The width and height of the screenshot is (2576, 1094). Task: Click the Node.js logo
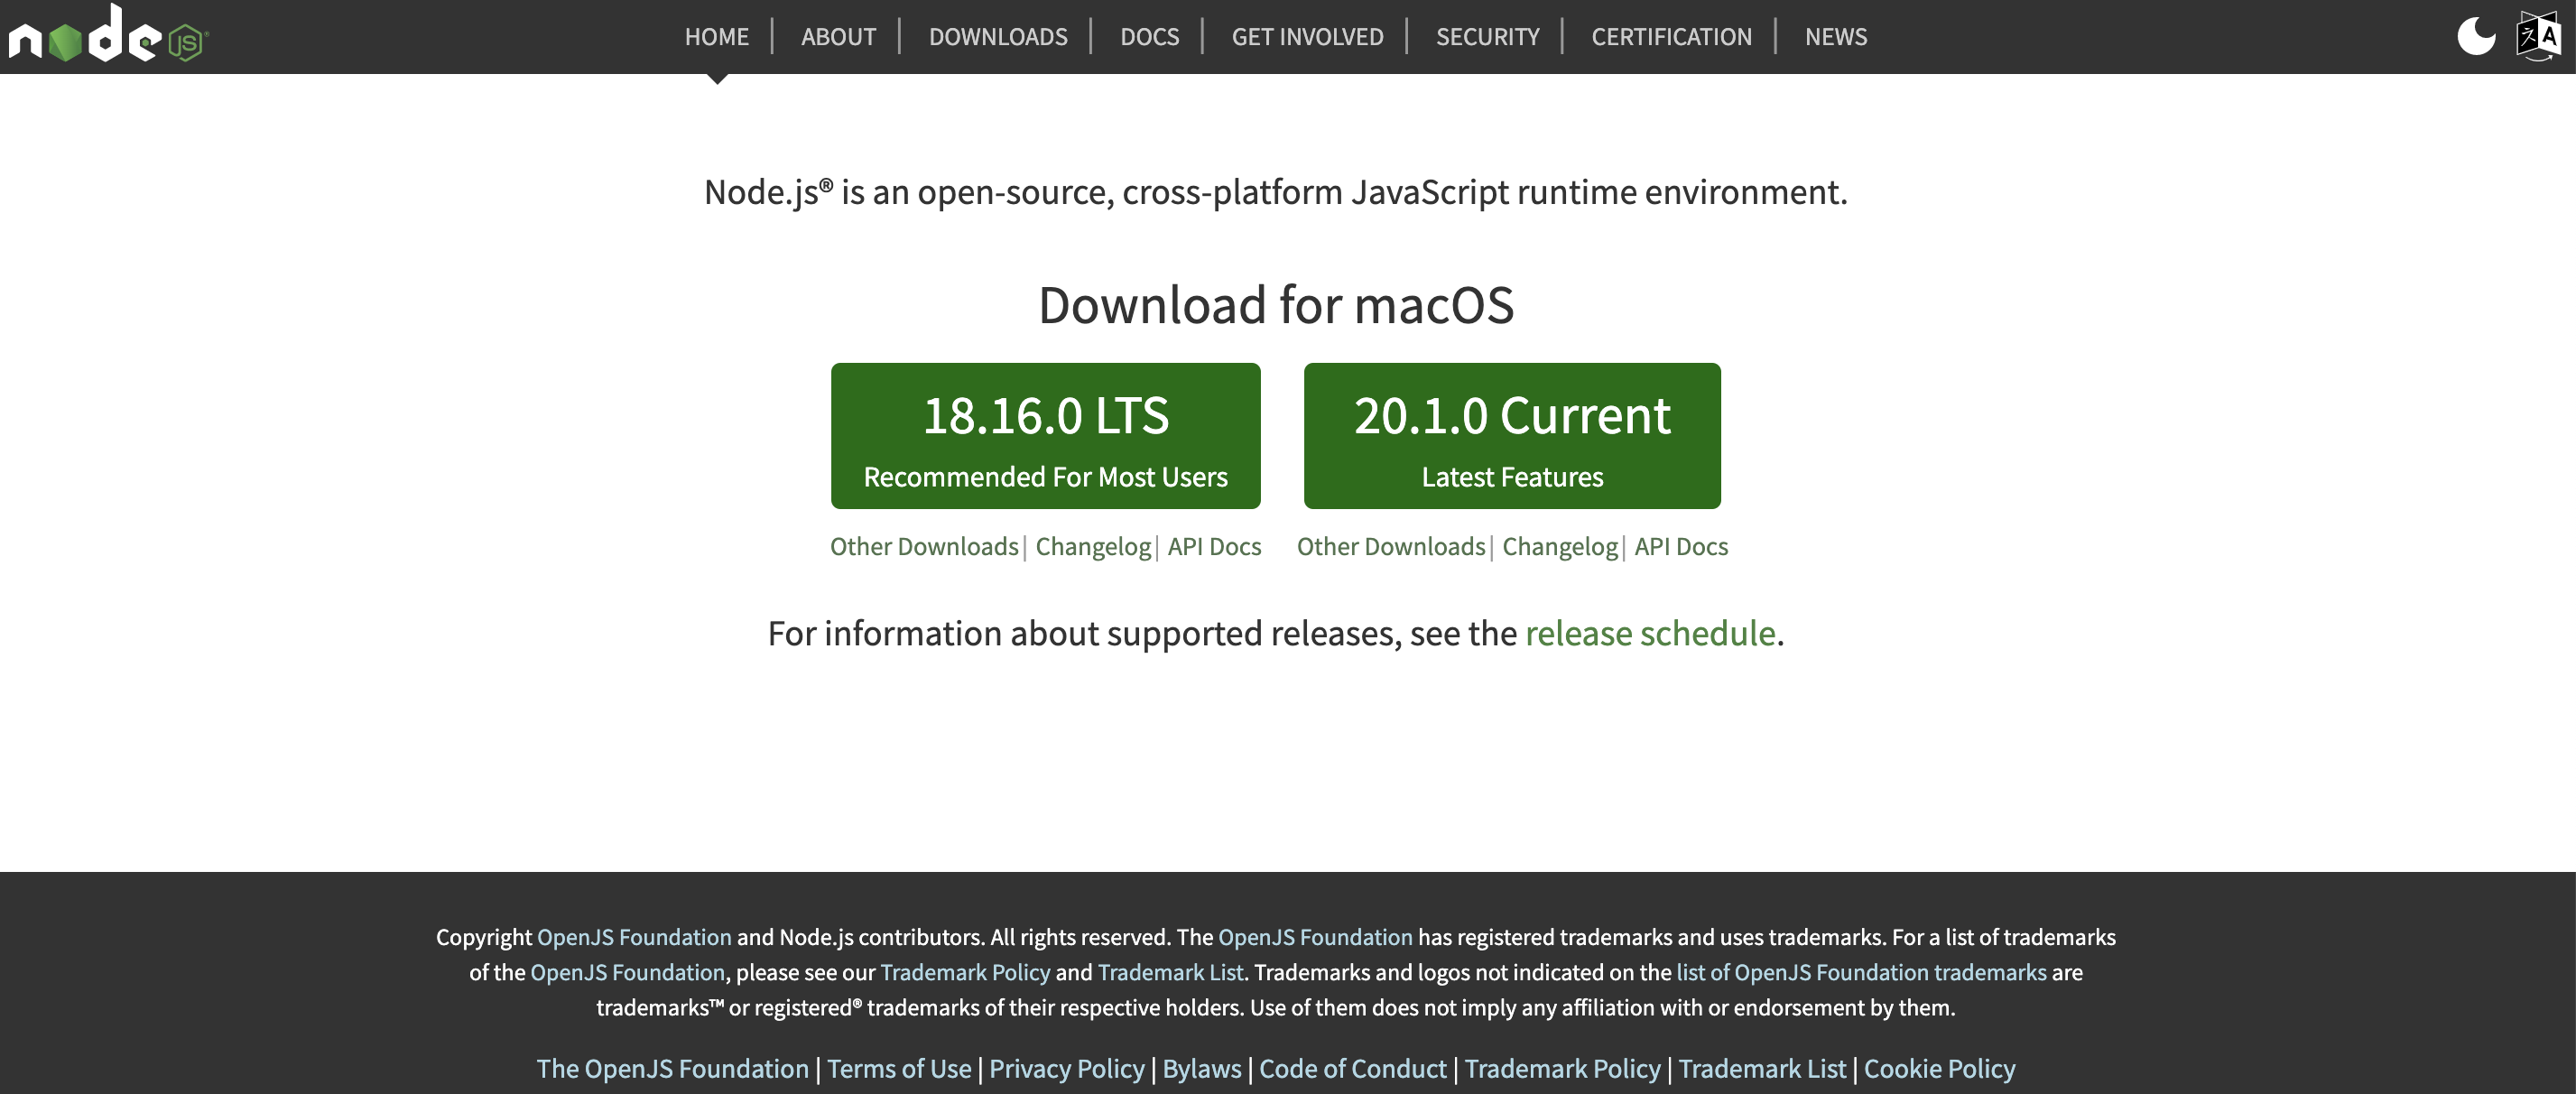point(107,36)
